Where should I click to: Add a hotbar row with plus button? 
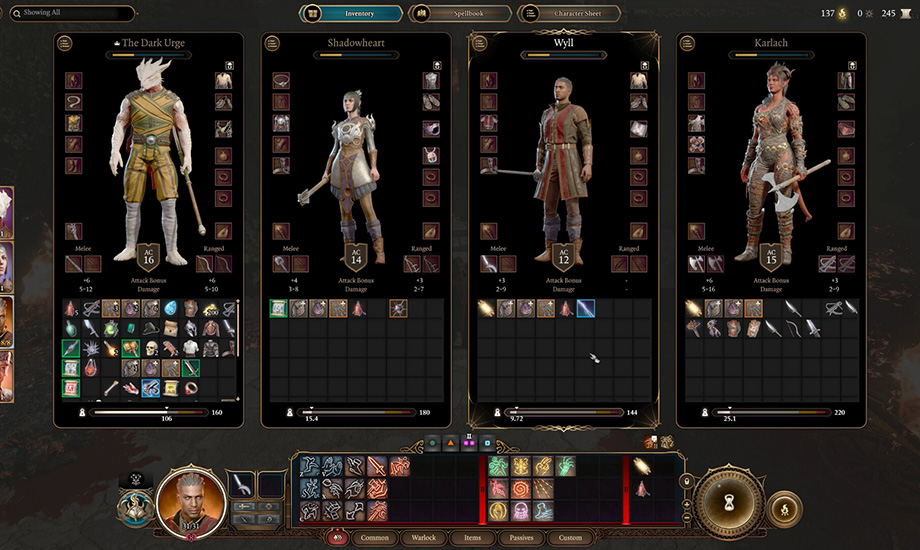tap(686, 505)
